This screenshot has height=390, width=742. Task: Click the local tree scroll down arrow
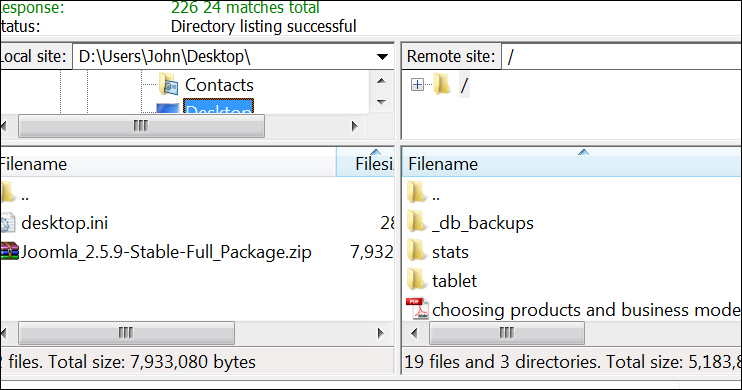pos(381,102)
